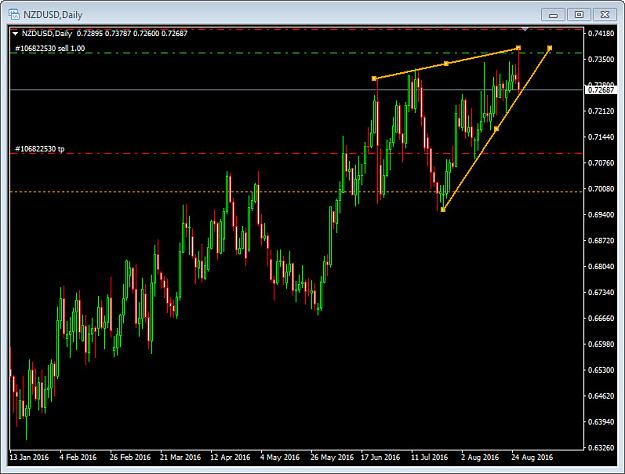The image size is (625, 474).
Task: Minimize the NZDUSD,Daily chart window
Action: click(x=553, y=15)
